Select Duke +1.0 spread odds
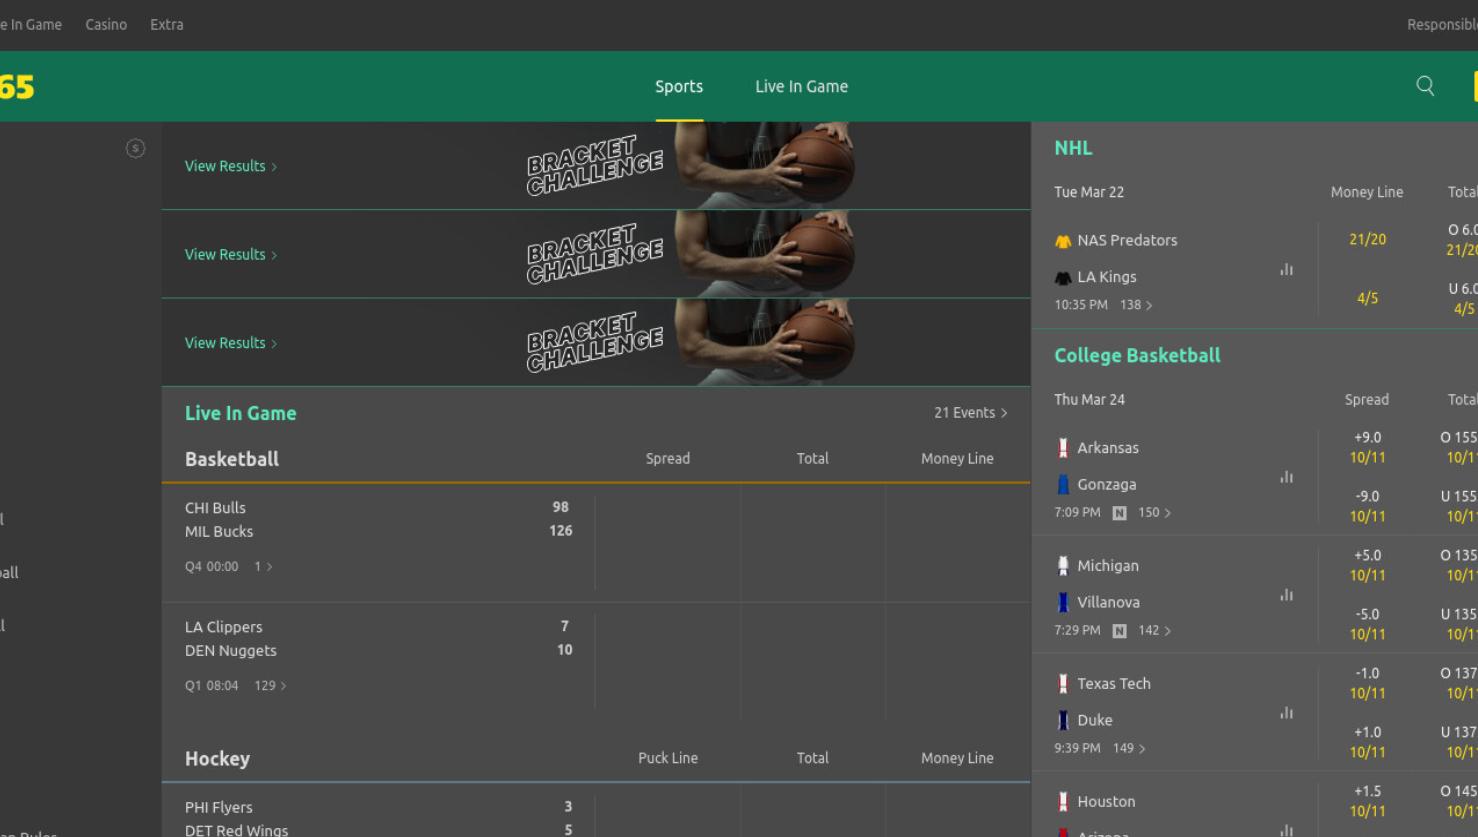1478x837 pixels. (x=1367, y=743)
